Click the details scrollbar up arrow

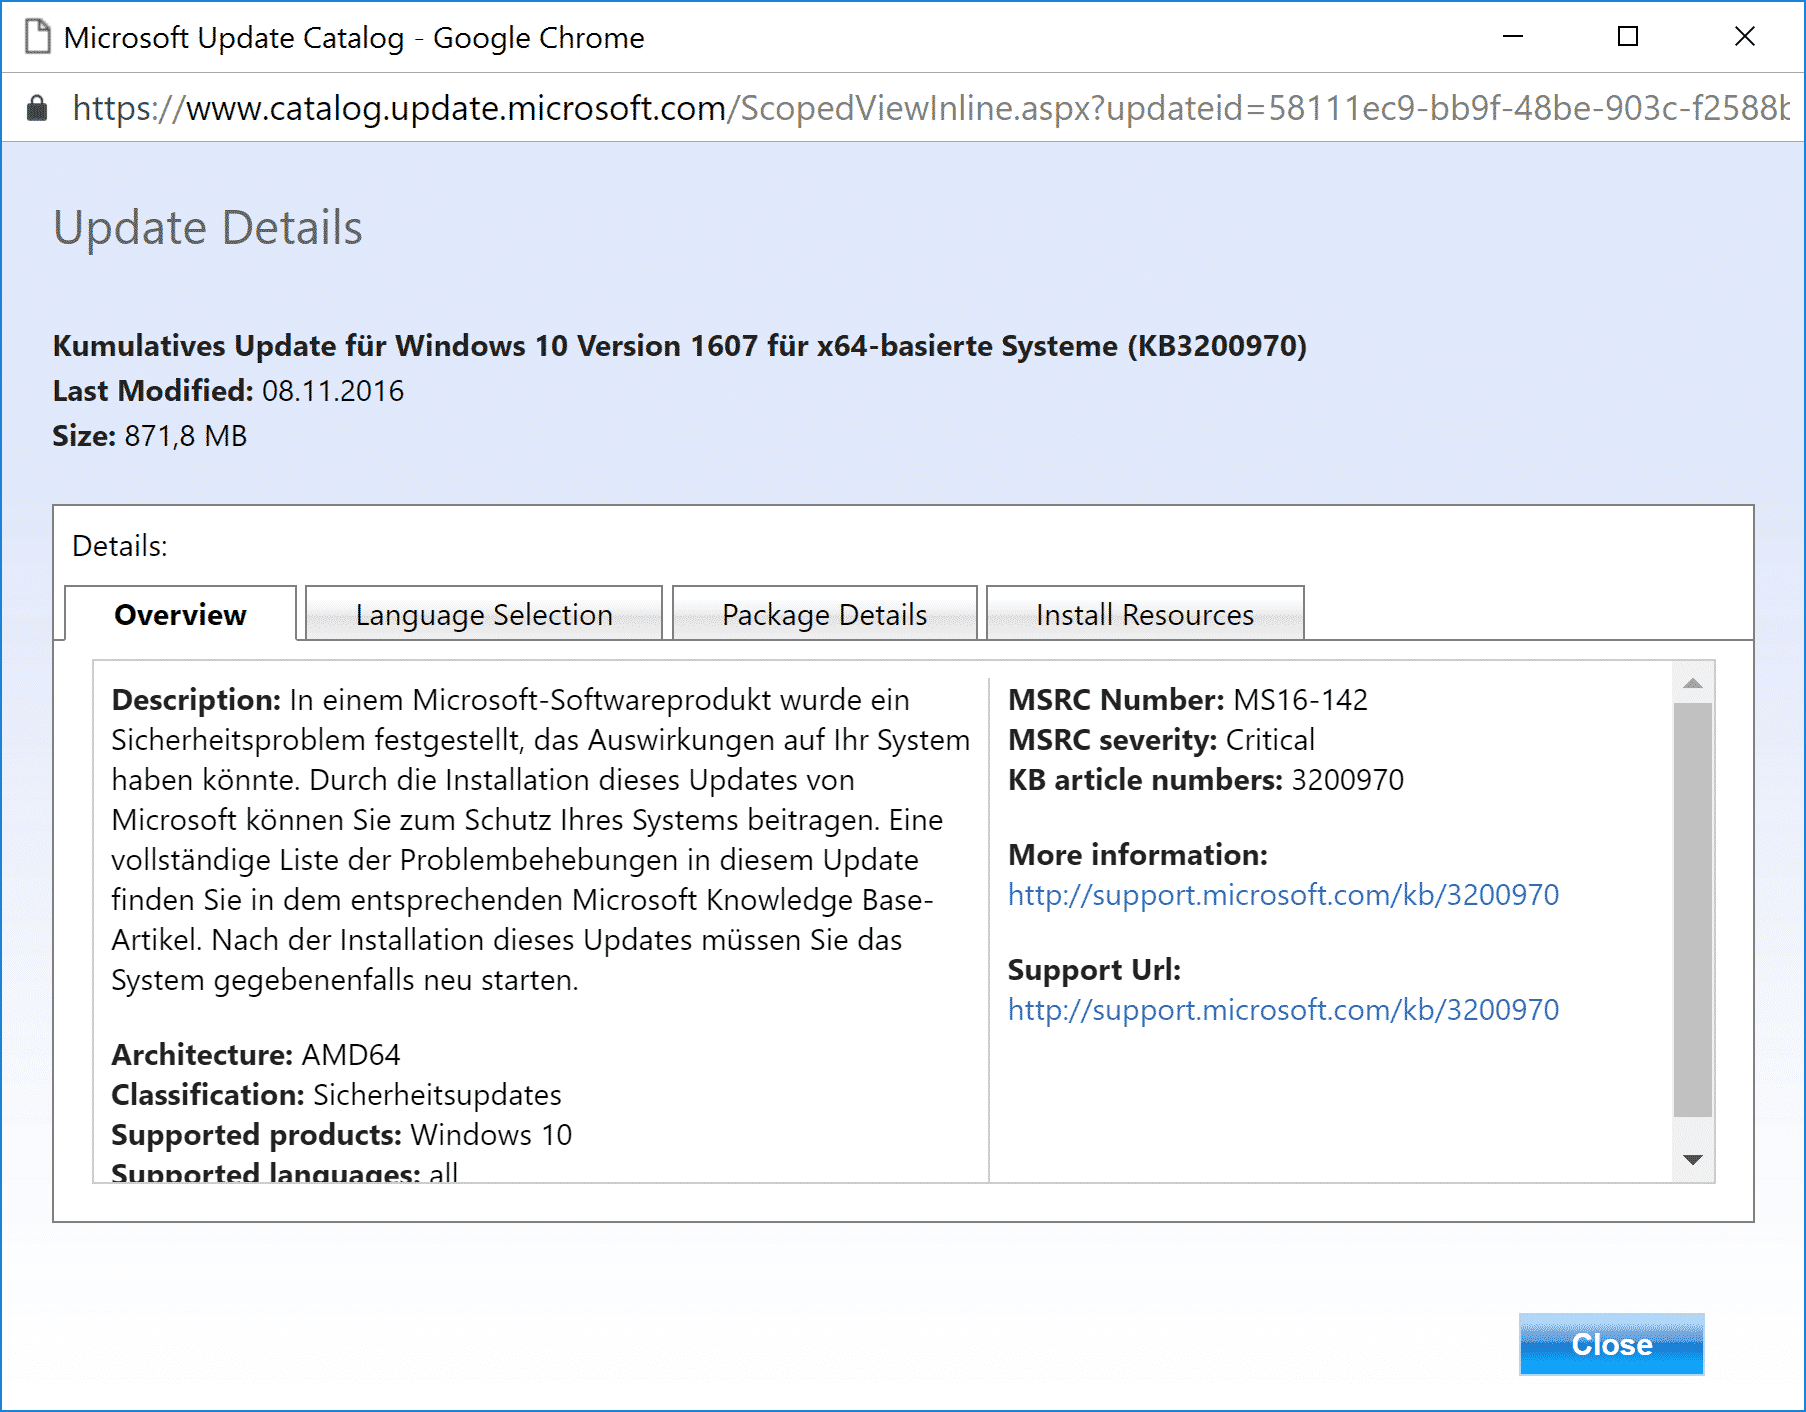(1693, 683)
